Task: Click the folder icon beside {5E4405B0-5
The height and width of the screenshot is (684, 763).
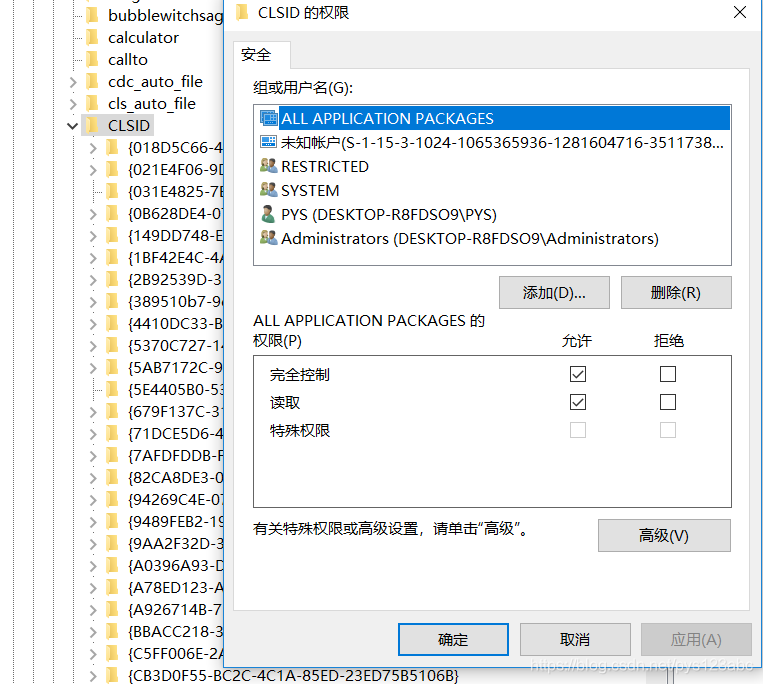Action: tap(112, 390)
